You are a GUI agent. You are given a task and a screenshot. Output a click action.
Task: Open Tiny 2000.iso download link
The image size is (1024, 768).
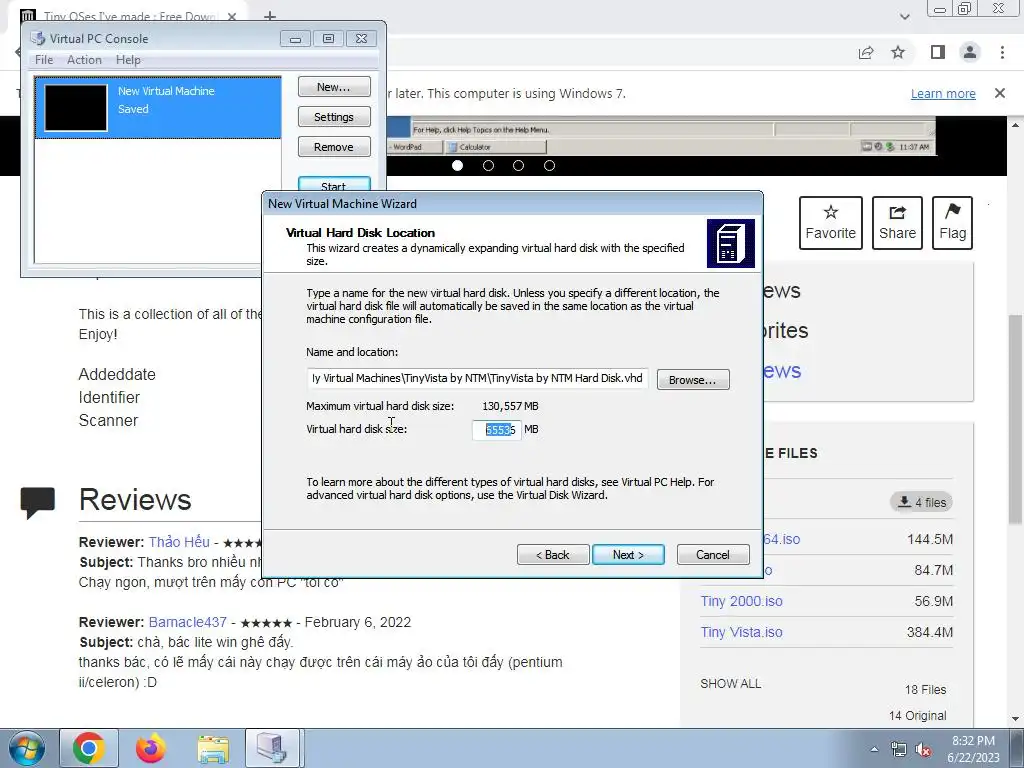(x=741, y=601)
